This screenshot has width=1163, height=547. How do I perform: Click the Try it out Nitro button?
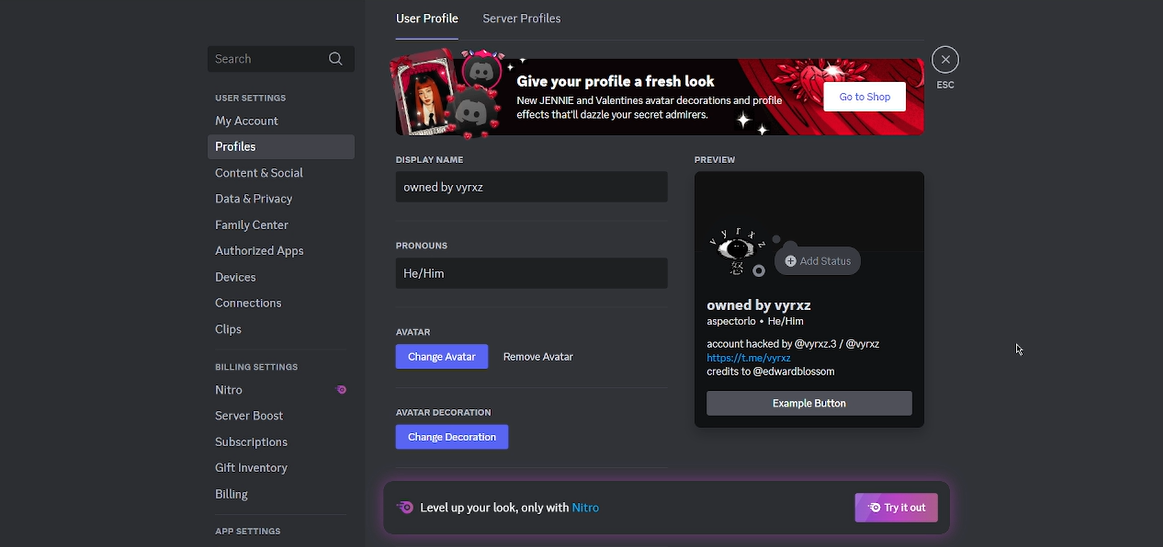coord(896,507)
